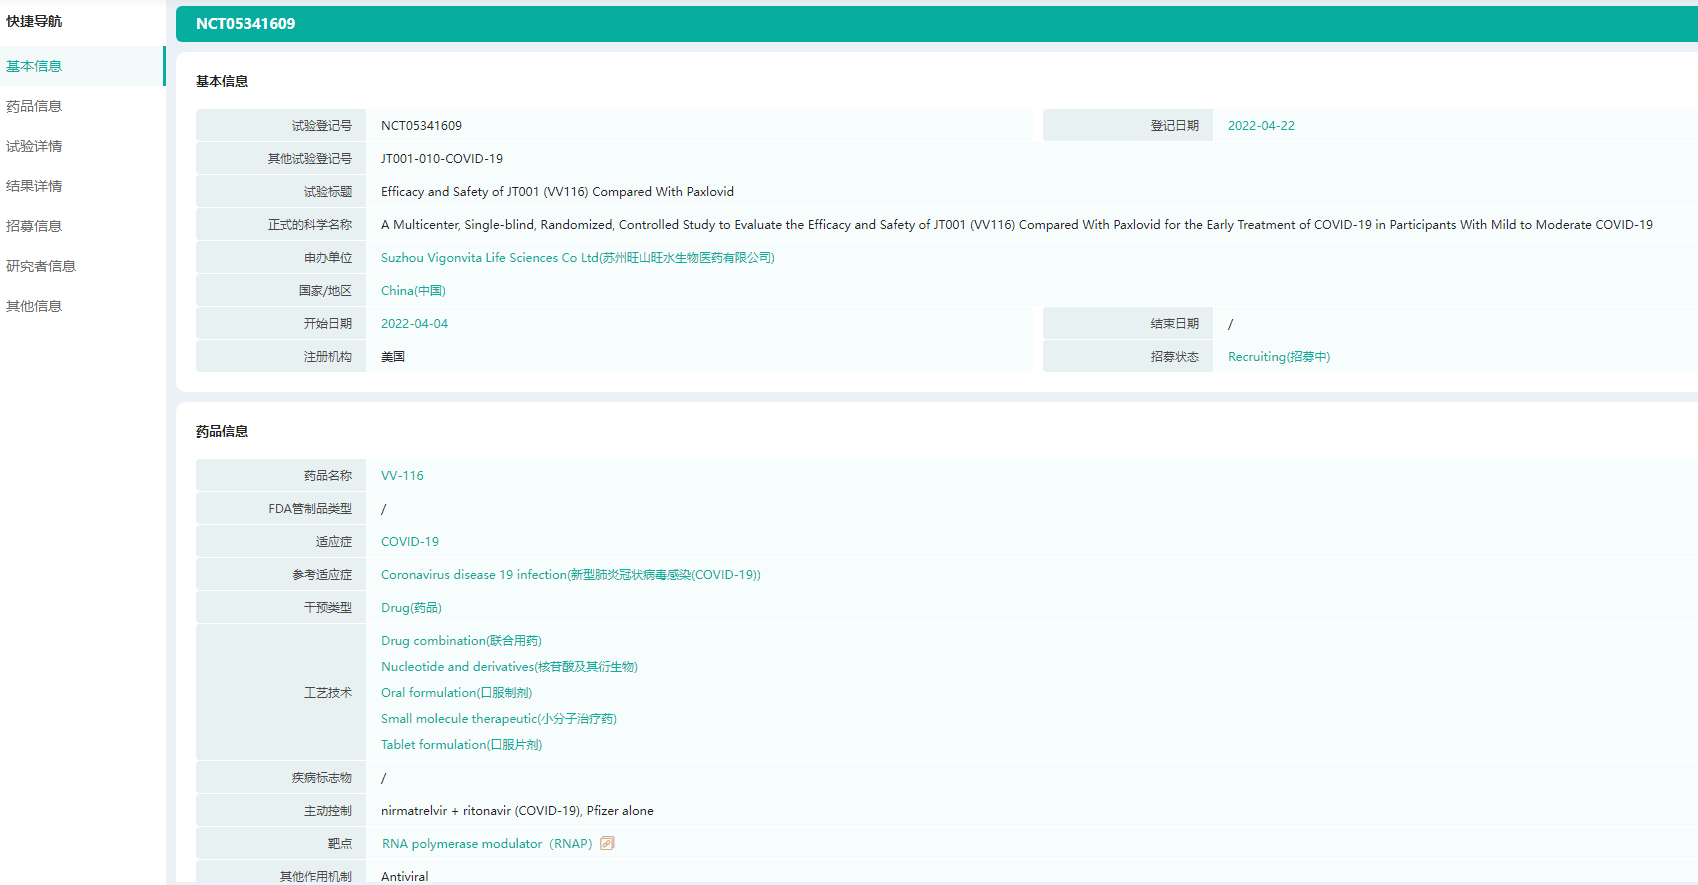This screenshot has height=885, width=1698.
Task: Click the 主动控制 field label
Action: tap(328, 811)
